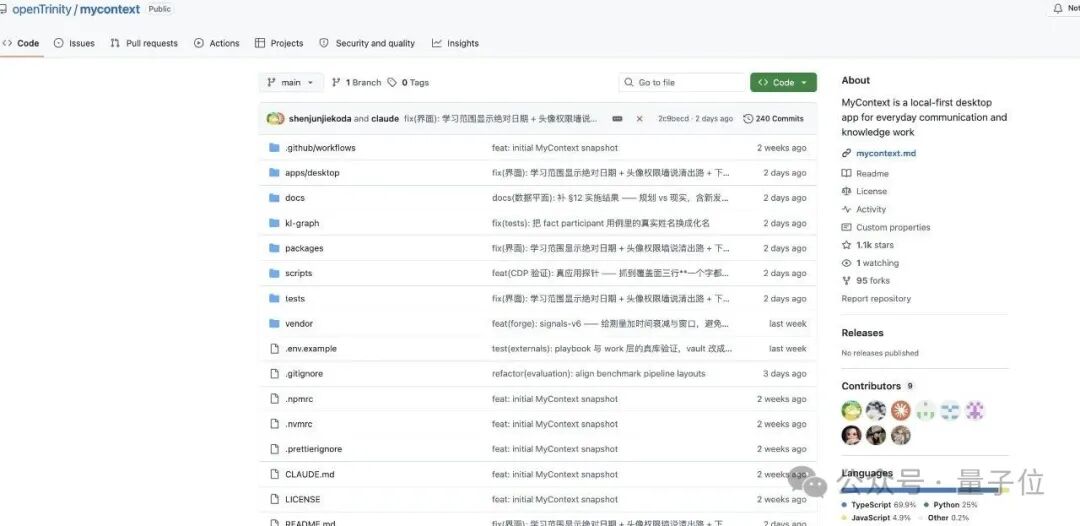Switch to Pull requests tab
The width and height of the screenshot is (1080, 526).
[144, 43]
